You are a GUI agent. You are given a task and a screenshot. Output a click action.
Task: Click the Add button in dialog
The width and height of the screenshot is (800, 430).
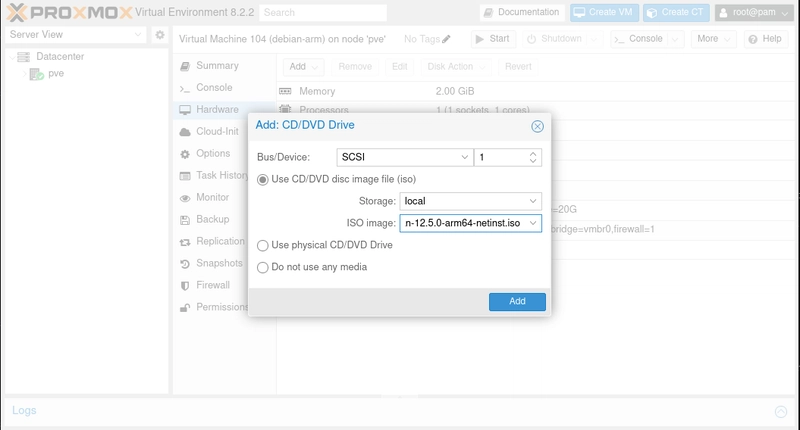tap(517, 301)
